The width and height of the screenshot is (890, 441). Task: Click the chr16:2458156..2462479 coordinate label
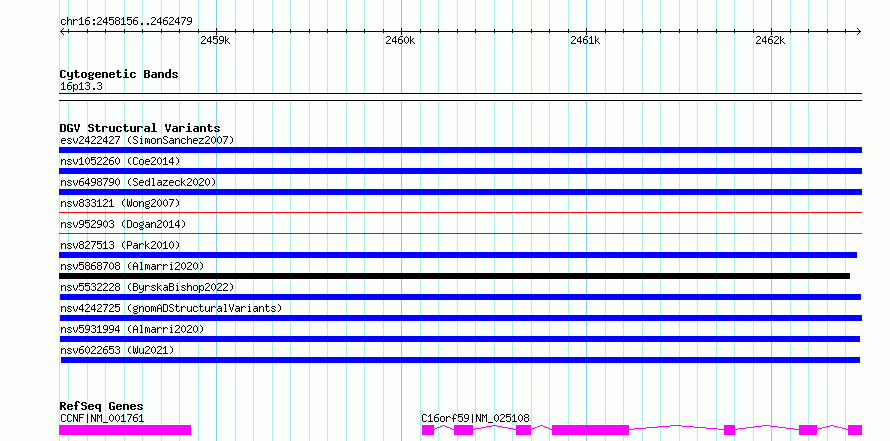click(126, 21)
